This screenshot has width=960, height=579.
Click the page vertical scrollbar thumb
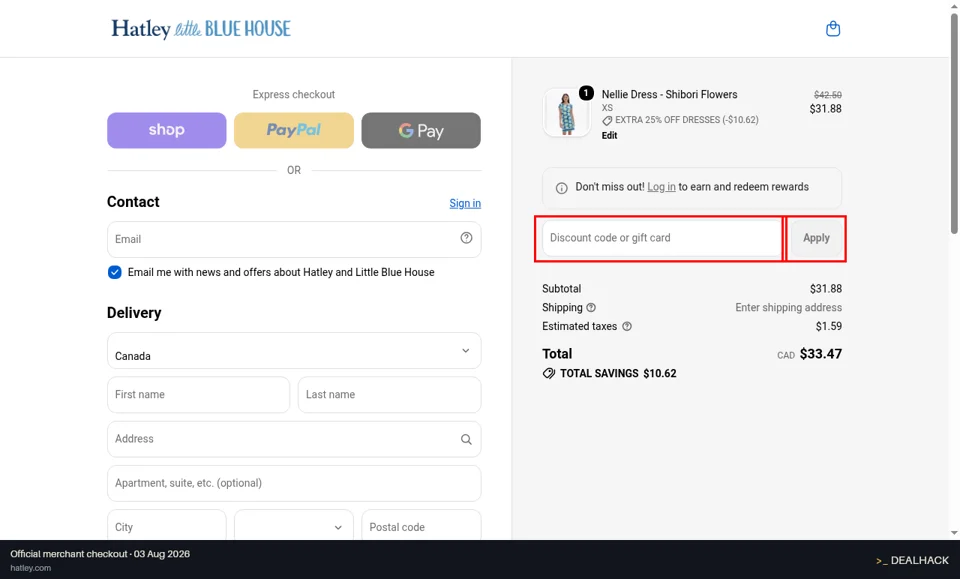[954, 122]
